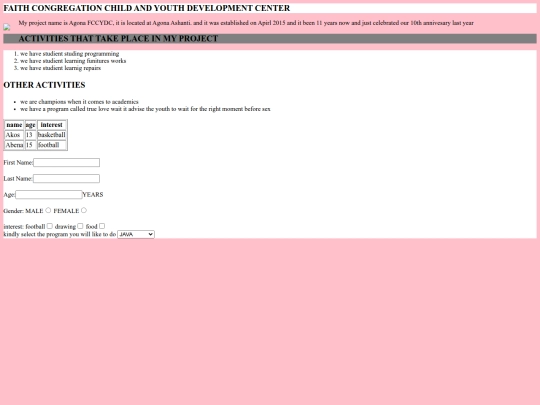The image size is (540, 405).
Task: Click list item about furnitures works
Action: click(x=73, y=61)
